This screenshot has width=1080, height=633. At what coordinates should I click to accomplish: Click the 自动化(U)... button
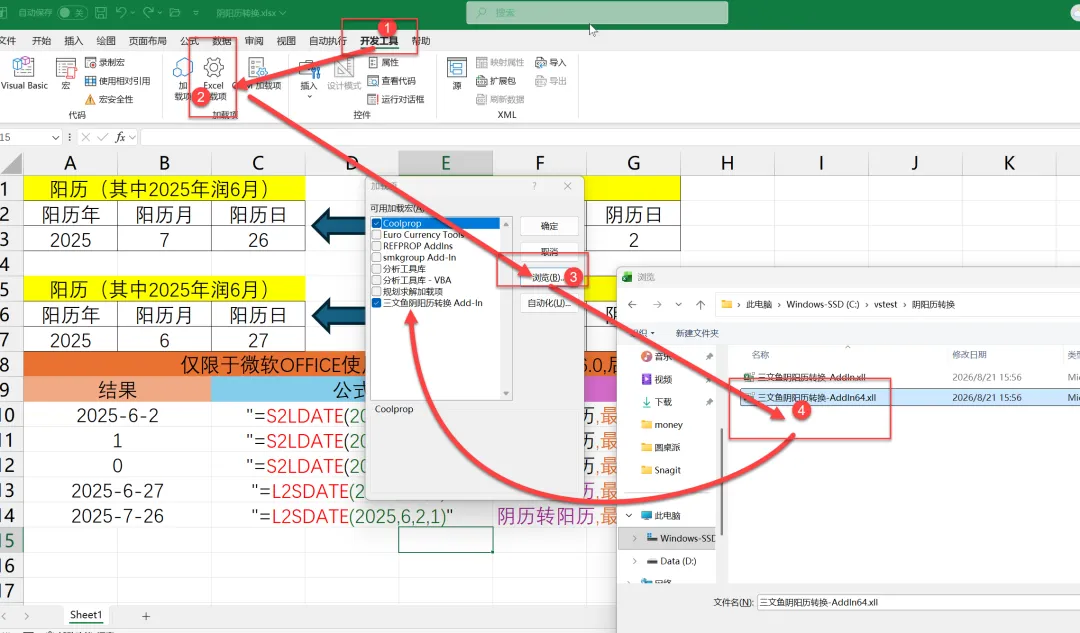(x=549, y=303)
